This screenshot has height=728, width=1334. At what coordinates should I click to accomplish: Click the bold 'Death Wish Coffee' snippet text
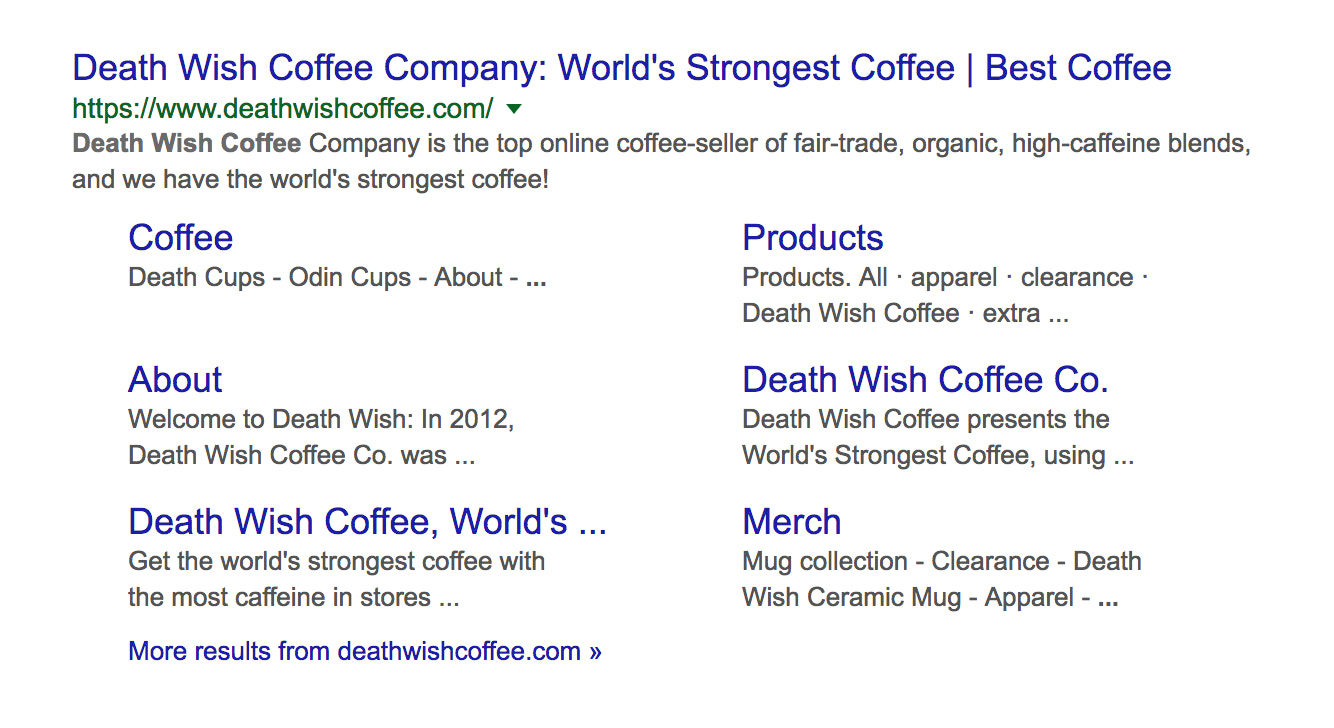[187, 144]
